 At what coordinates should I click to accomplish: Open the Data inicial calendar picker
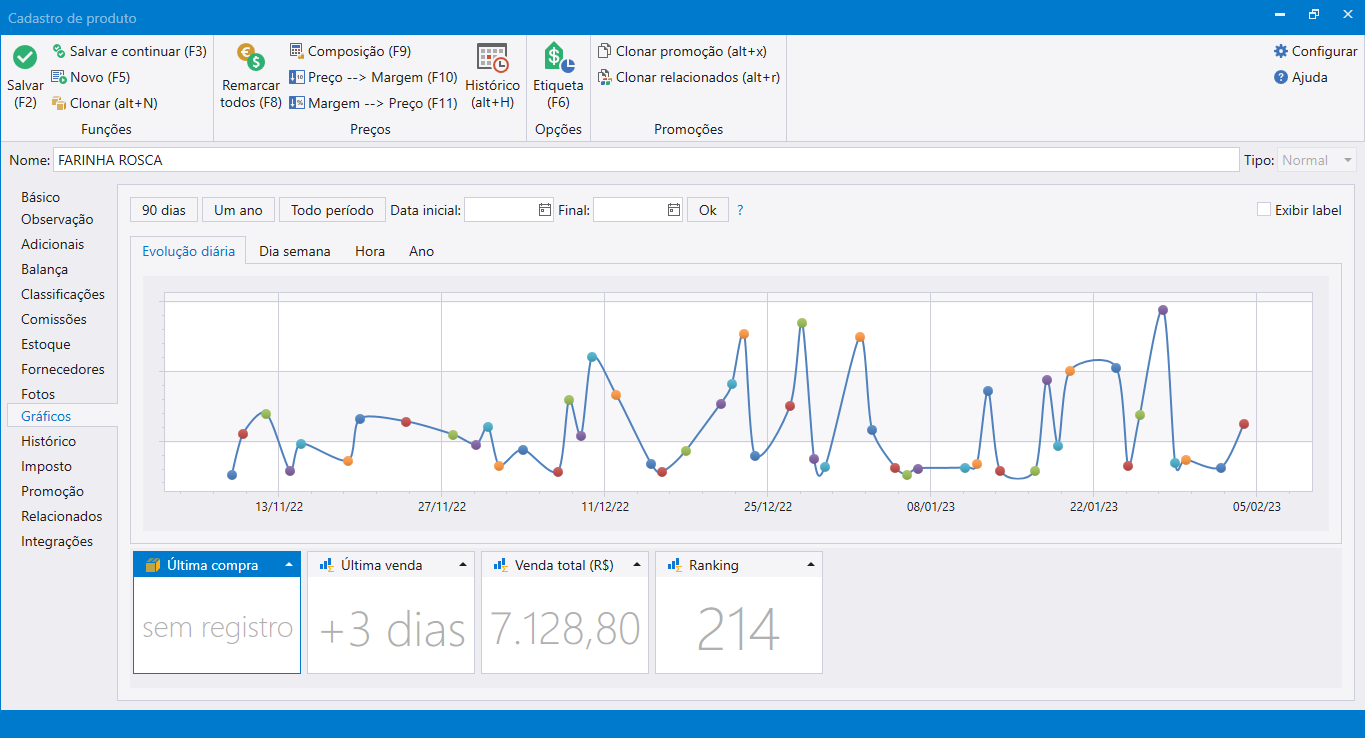point(544,210)
